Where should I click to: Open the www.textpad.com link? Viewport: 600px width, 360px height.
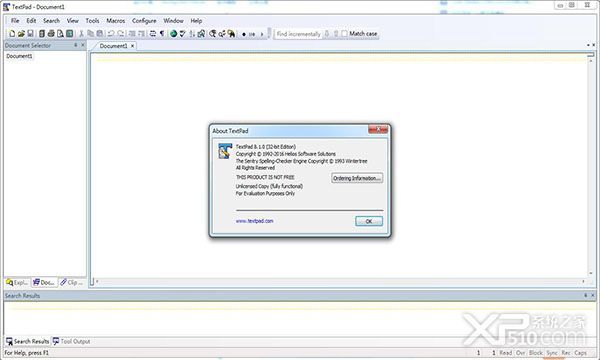pyautogui.click(x=254, y=221)
